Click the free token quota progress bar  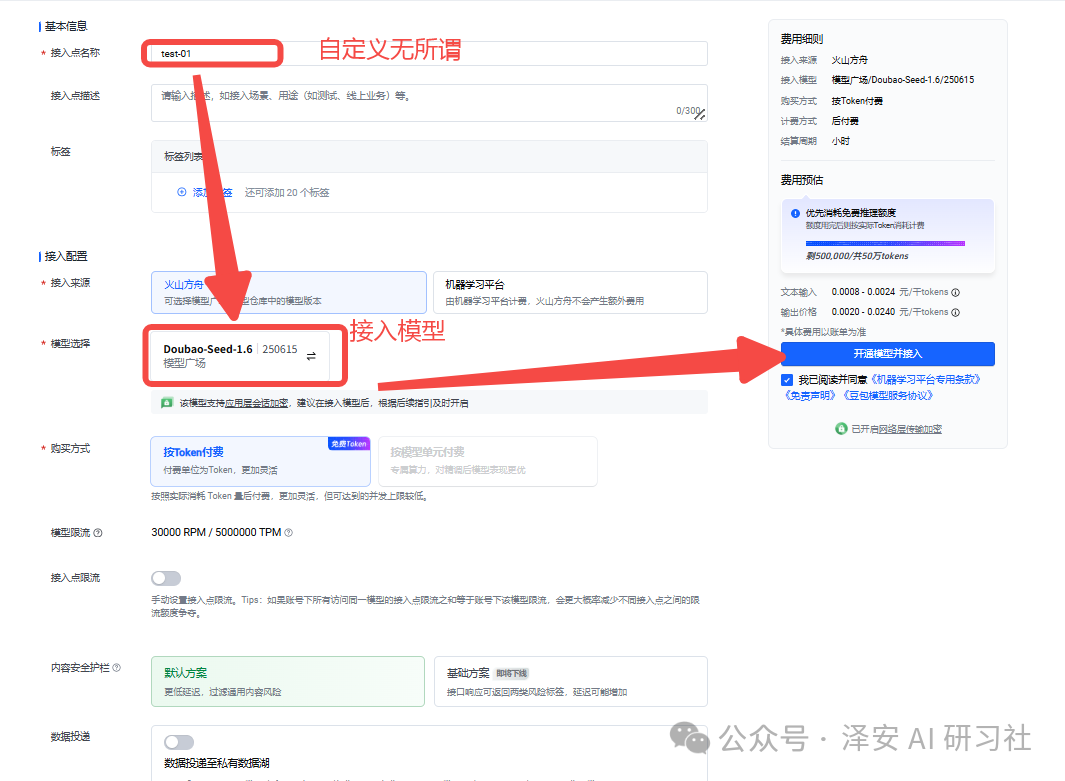(885, 243)
